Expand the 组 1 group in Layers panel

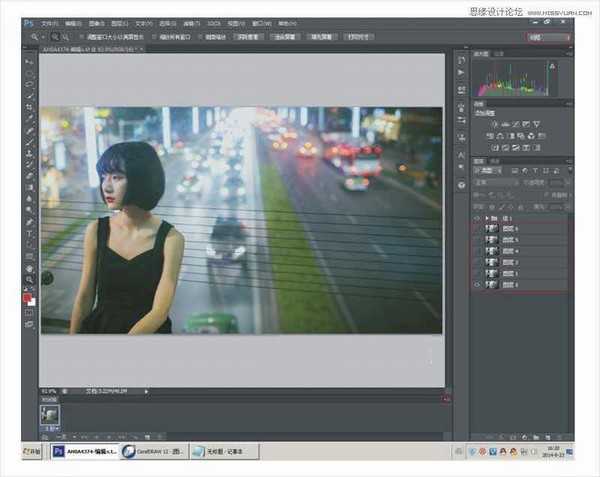[x=486, y=217]
